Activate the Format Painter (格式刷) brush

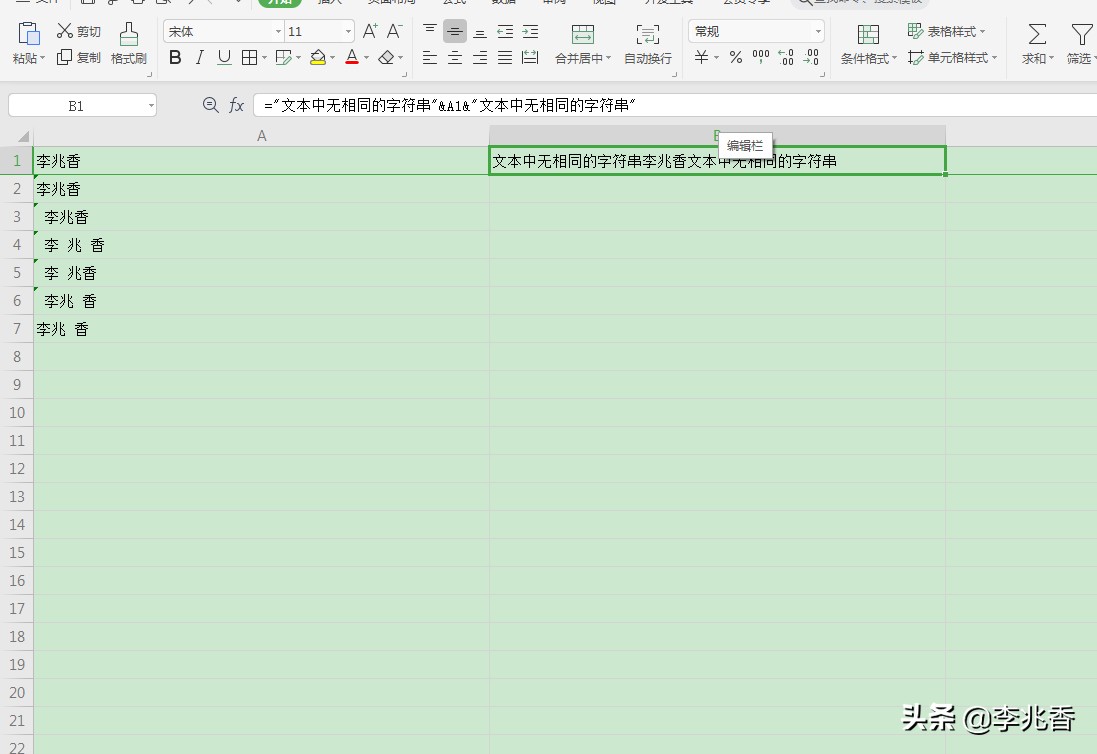(129, 34)
